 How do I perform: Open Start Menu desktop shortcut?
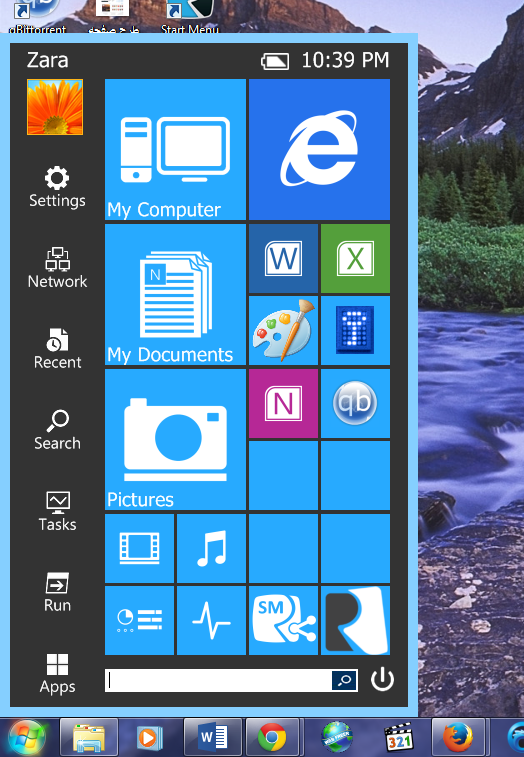point(189,17)
